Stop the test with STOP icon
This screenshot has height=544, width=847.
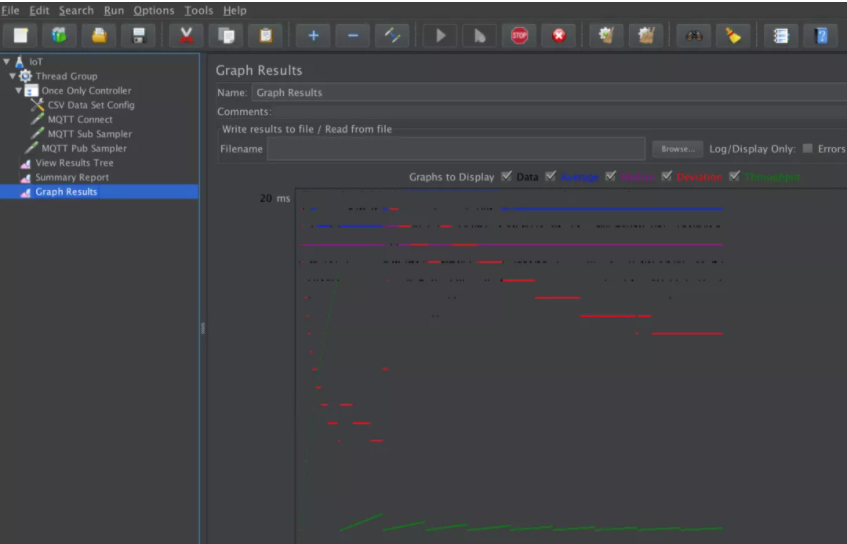pos(519,36)
